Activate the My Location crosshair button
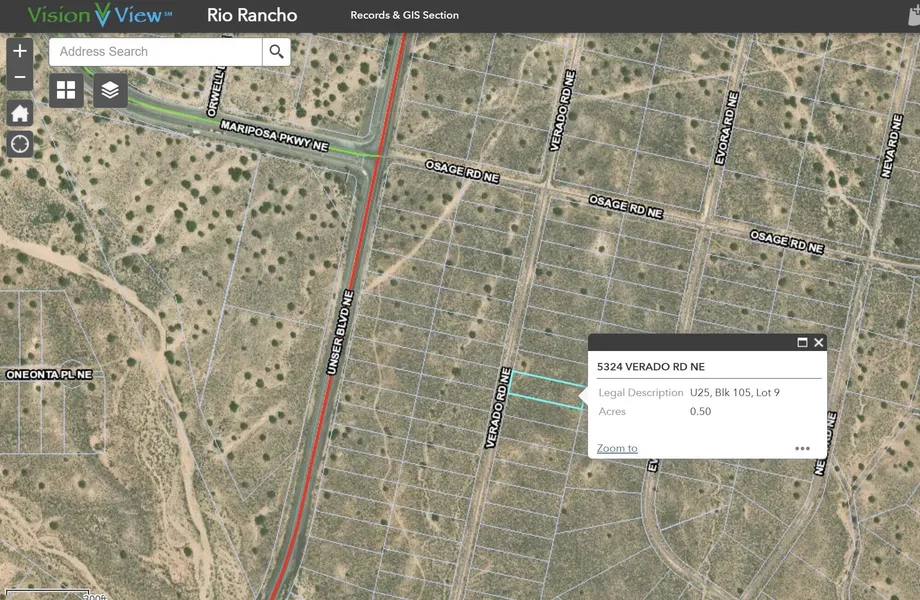Viewport: 920px width, 600px height. [x=20, y=144]
